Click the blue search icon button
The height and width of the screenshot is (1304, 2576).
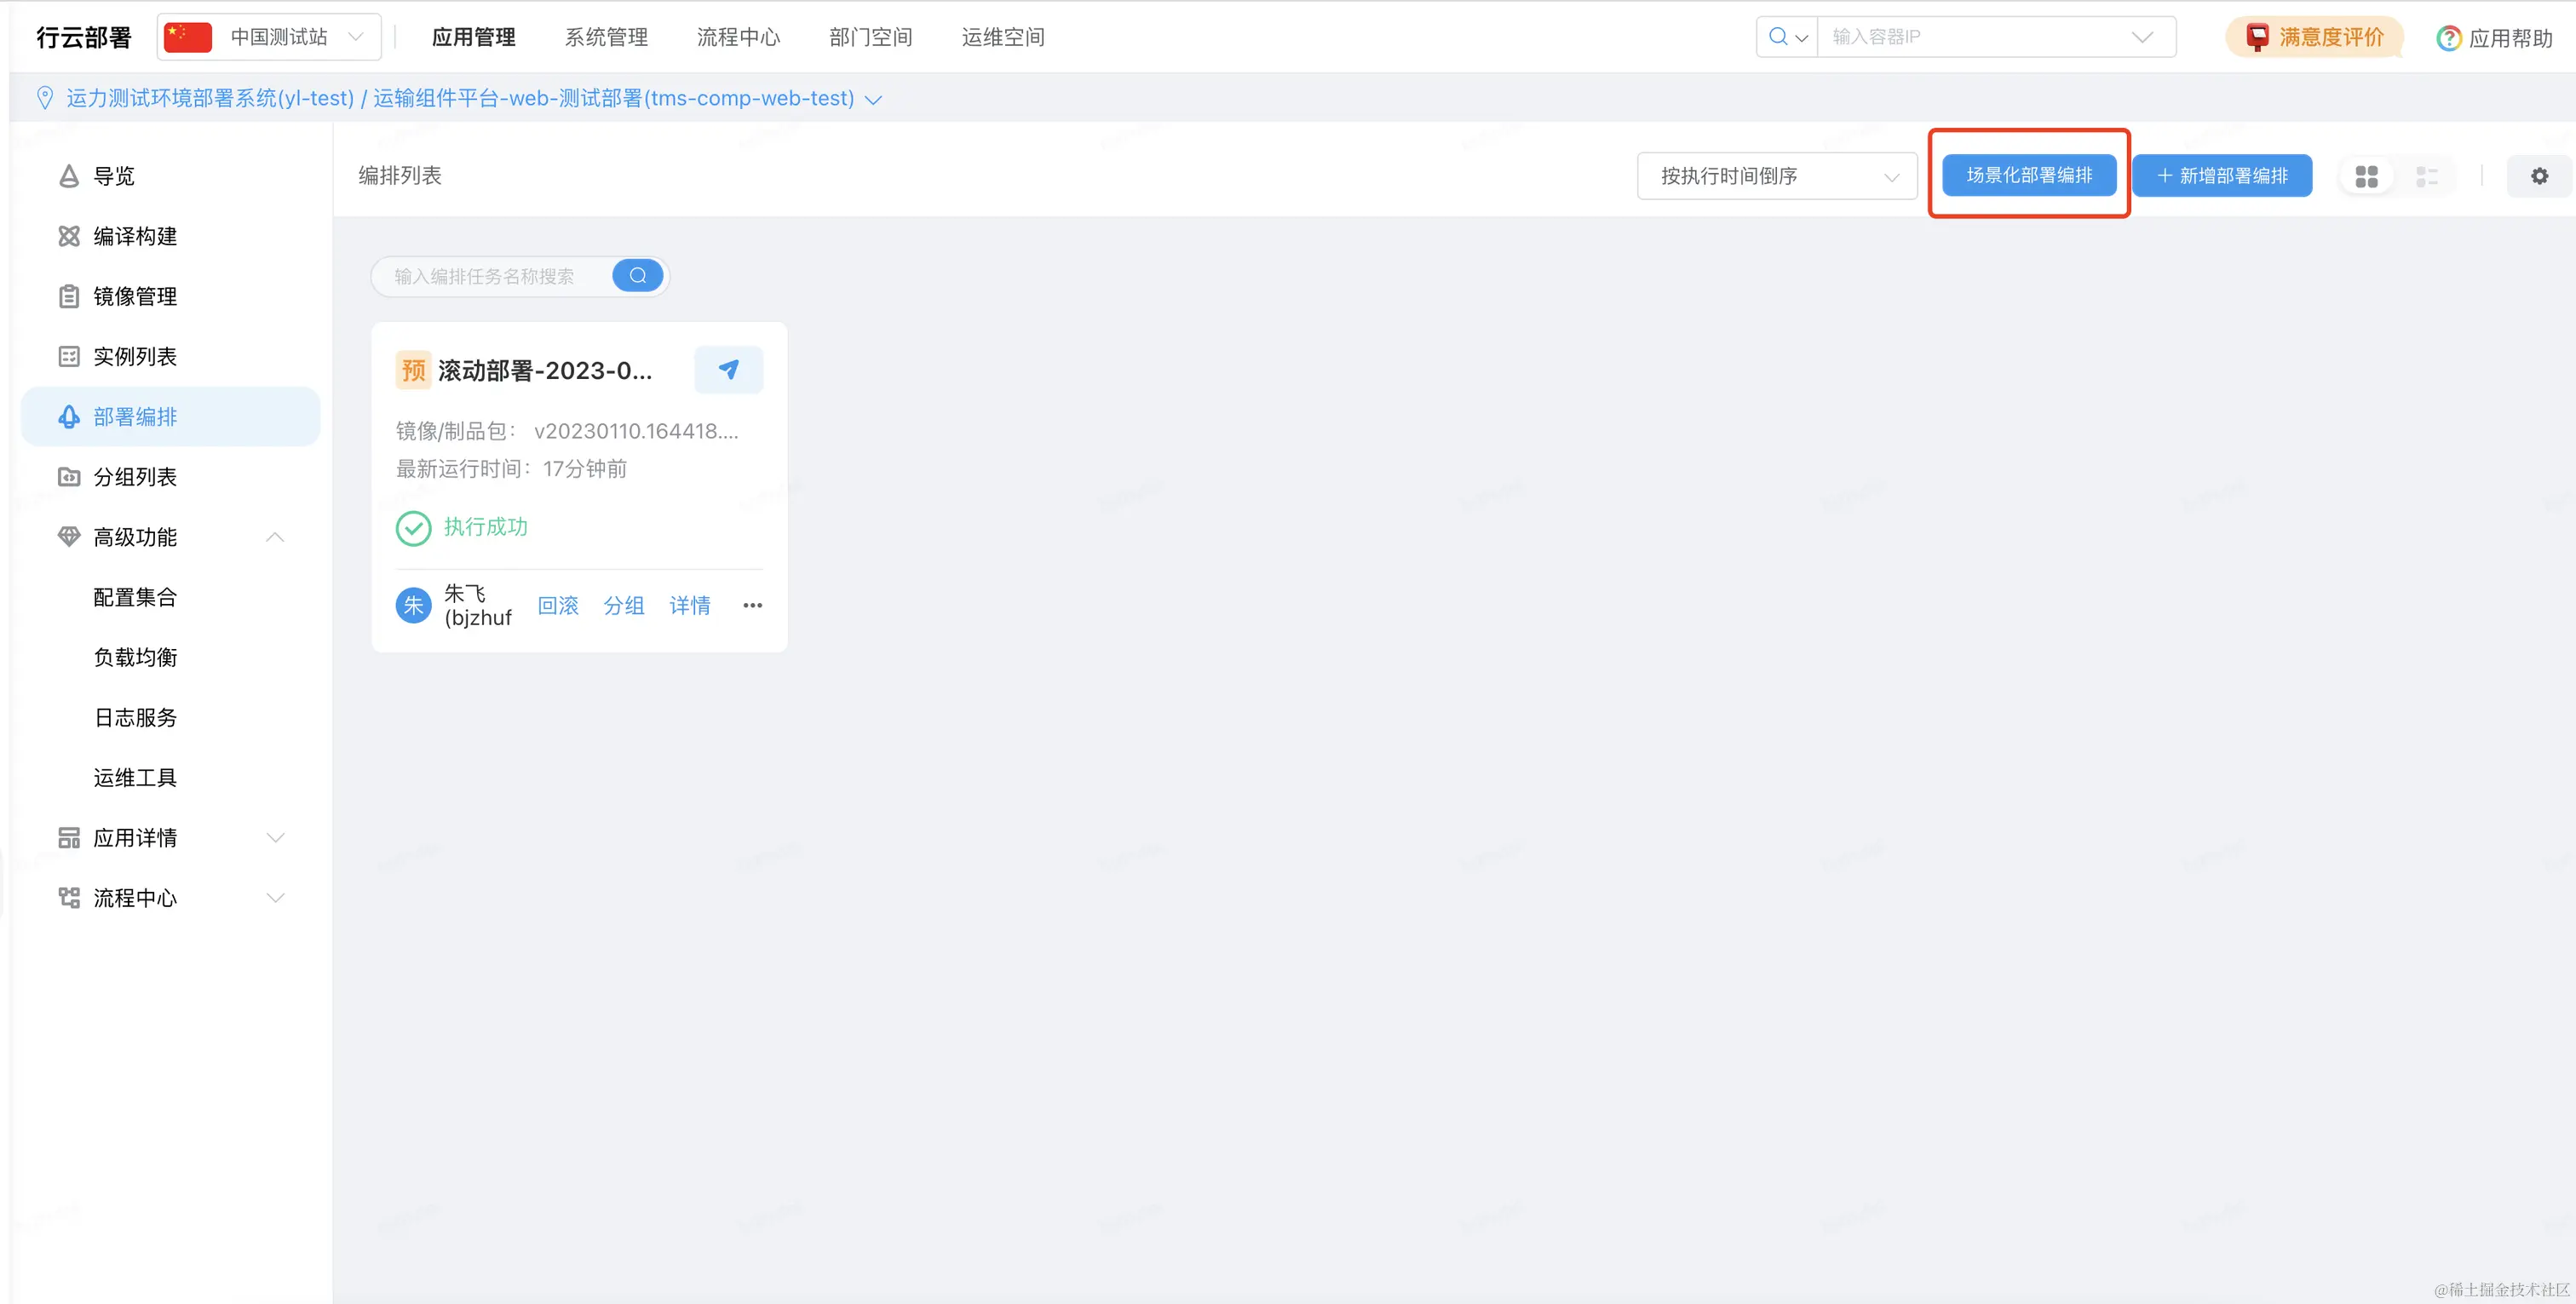coord(637,275)
